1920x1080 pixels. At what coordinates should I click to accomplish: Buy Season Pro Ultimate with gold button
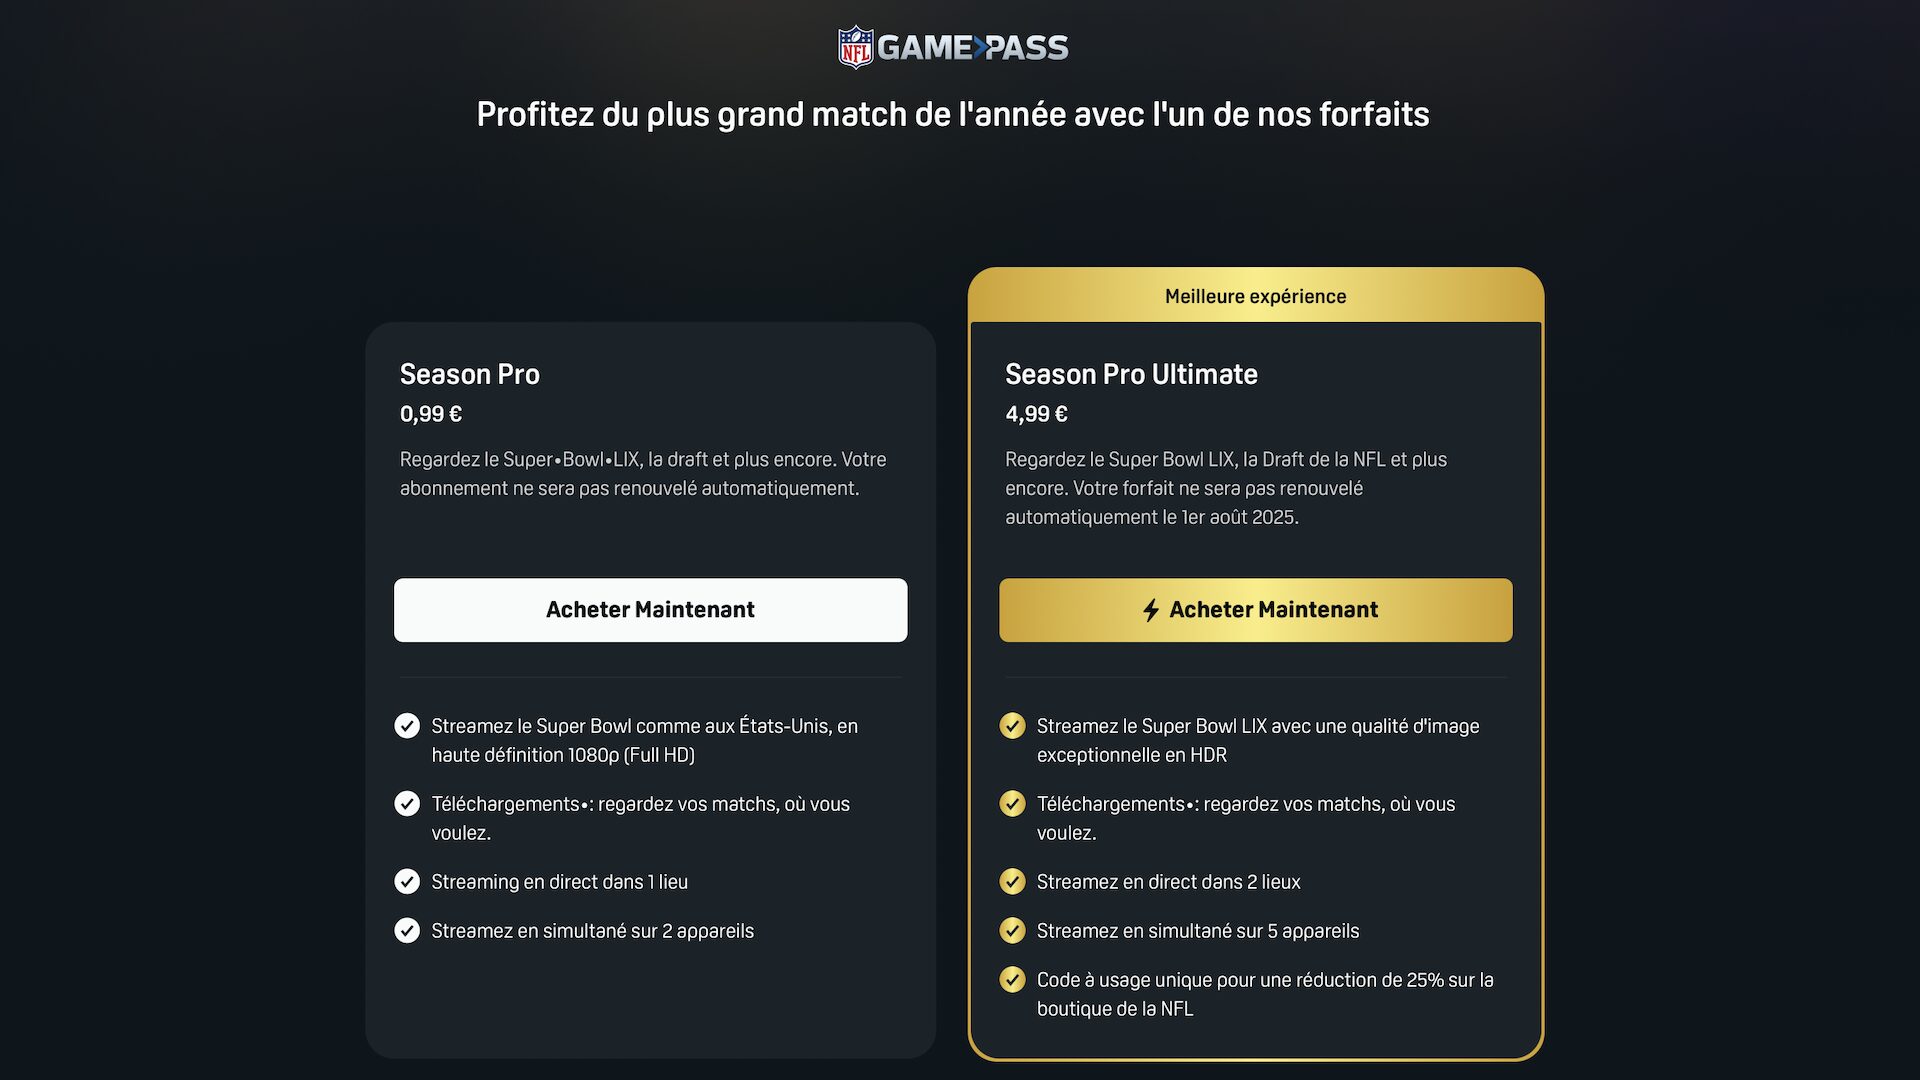(1256, 610)
